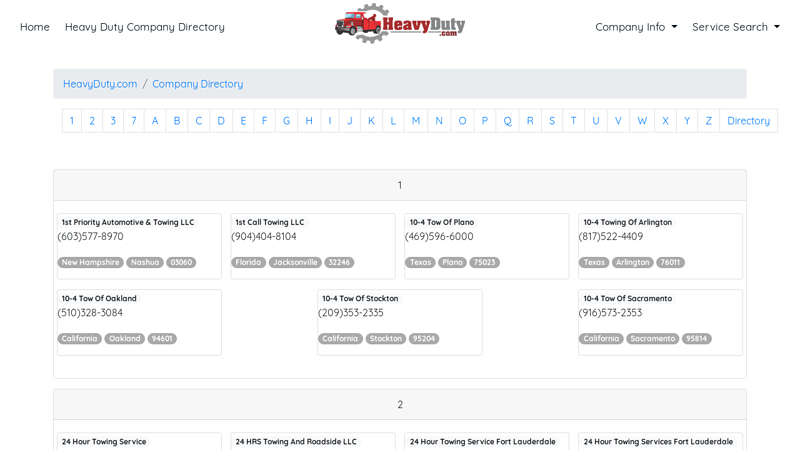Viewport: 800px width, 450px height.
Task: Expand the Service Search dropdown
Action: 736,27
